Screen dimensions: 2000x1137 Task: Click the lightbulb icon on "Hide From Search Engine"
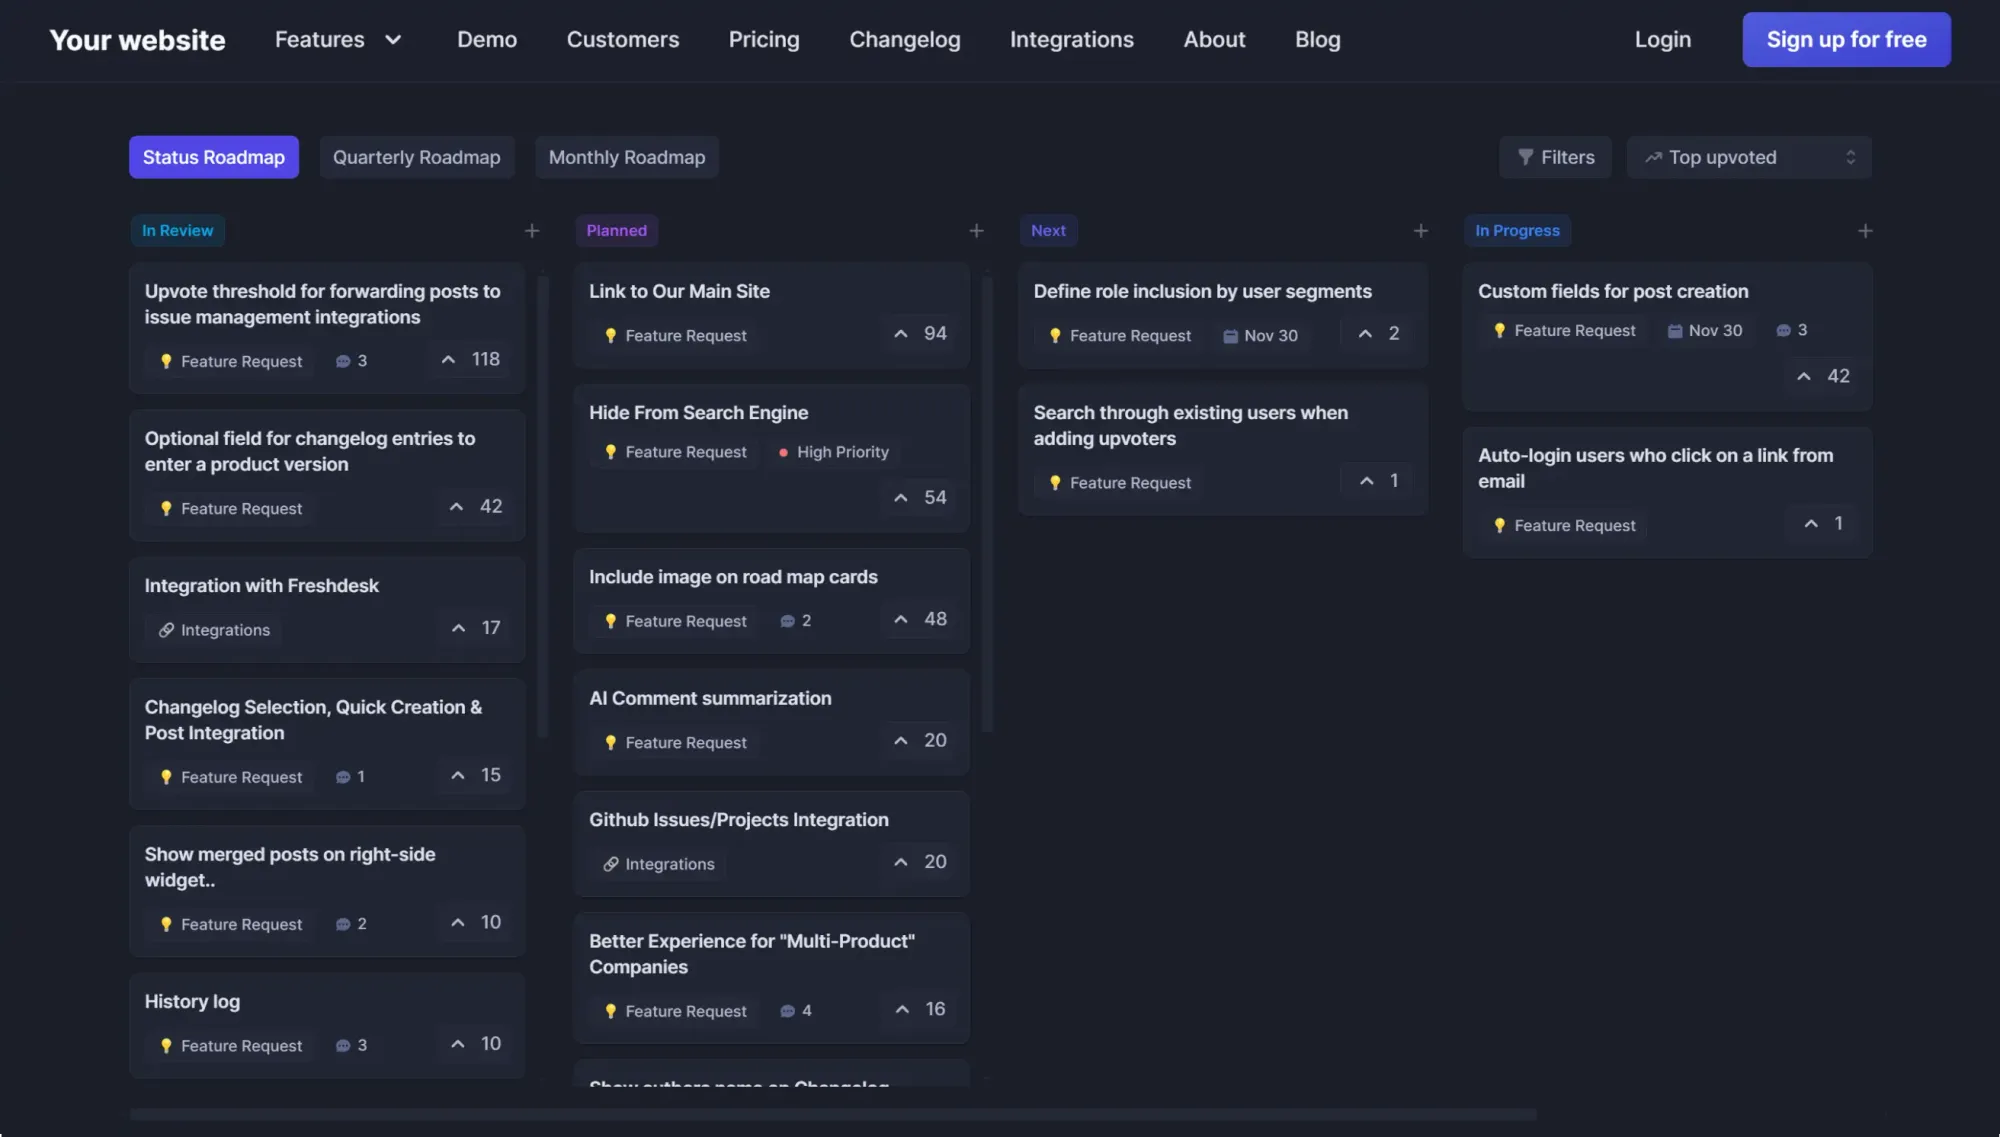click(x=611, y=451)
